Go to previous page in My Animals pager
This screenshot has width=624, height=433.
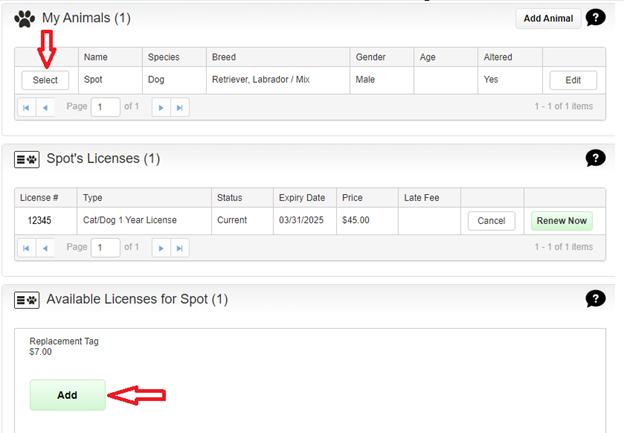pyautogui.click(x=45, y=107)
